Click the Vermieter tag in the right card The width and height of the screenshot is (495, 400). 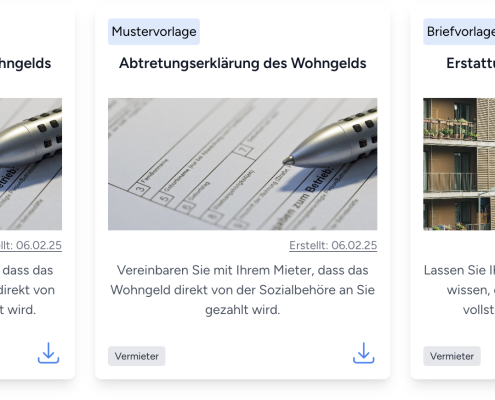pyautogui.click(x=452, y=356)
